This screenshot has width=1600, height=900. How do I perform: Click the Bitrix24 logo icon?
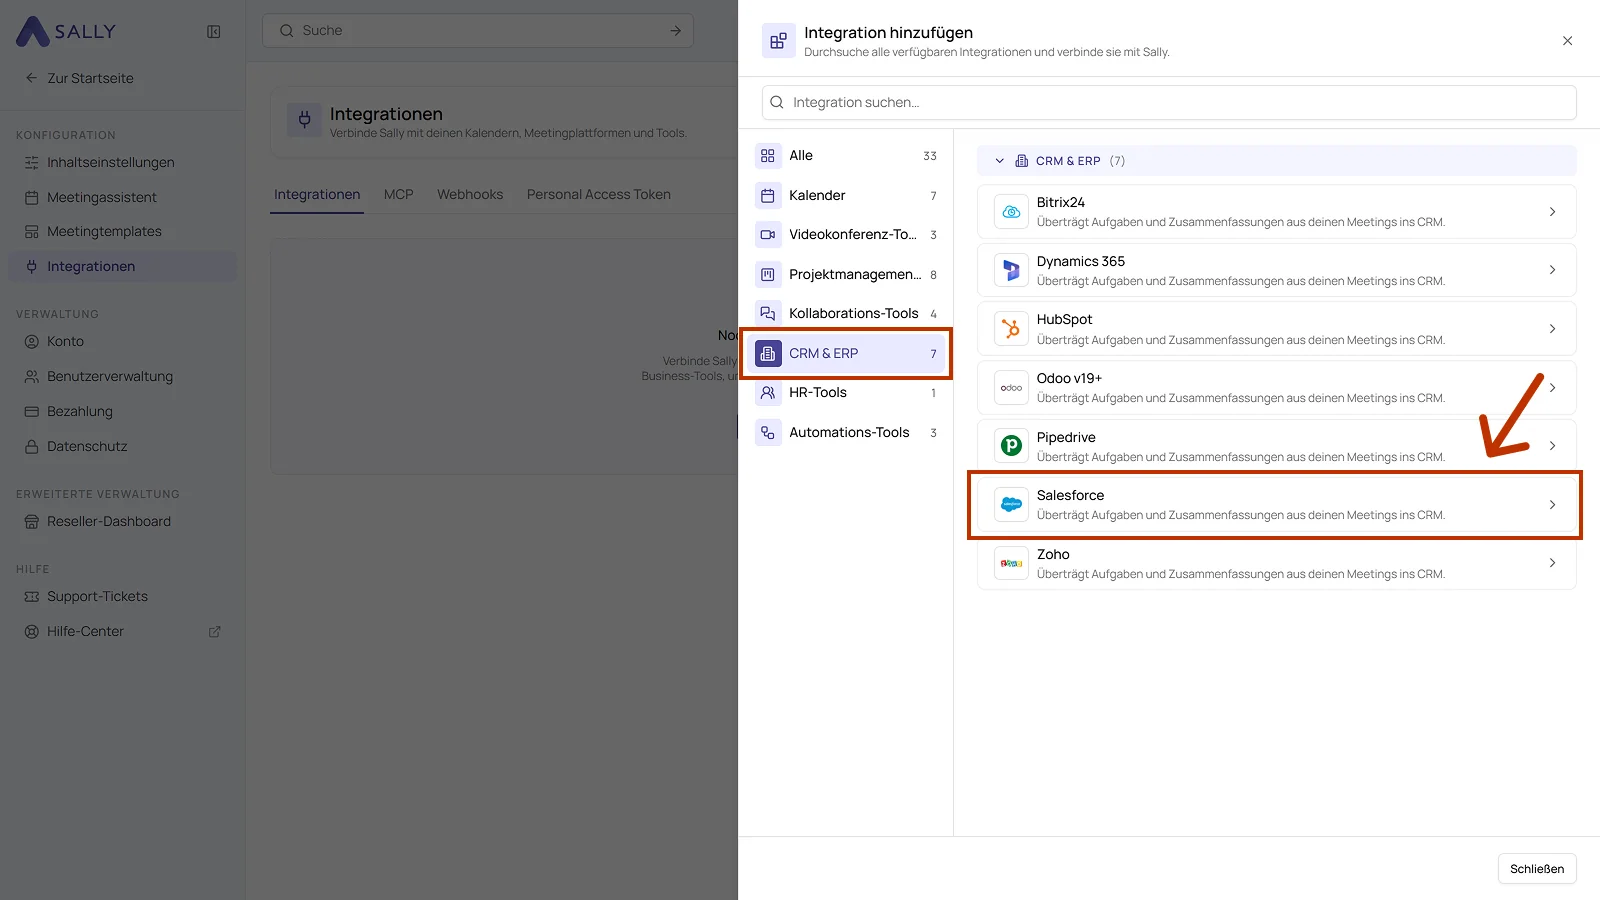click(1011, 212)
